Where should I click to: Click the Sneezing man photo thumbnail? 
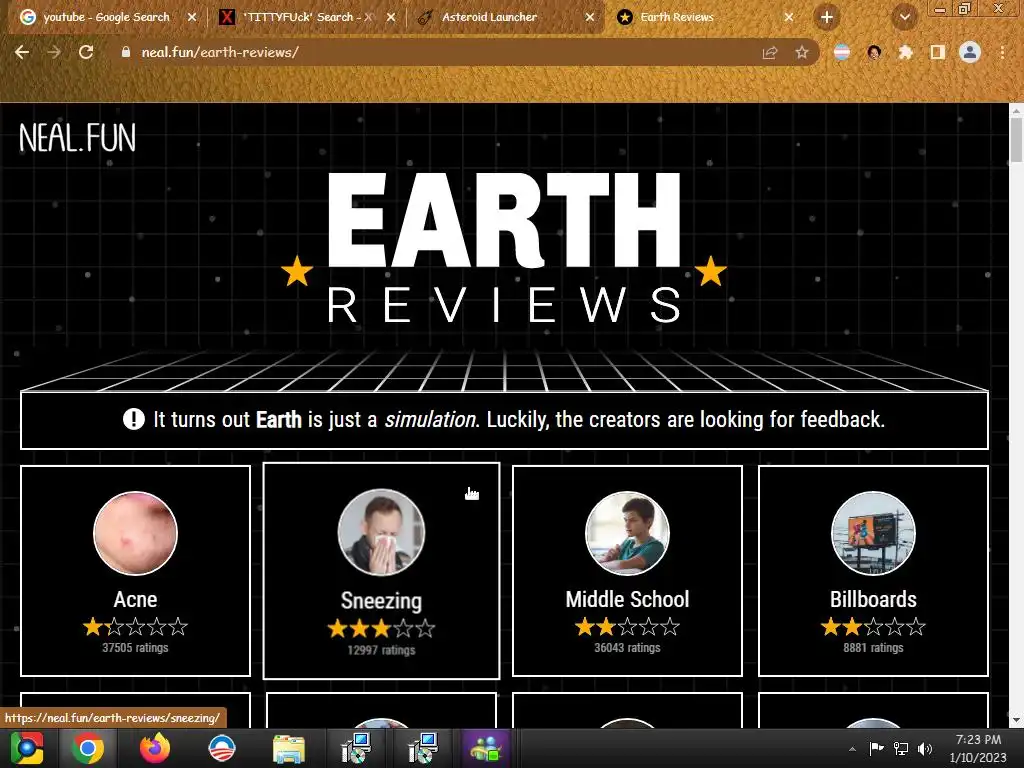coord(381,533)
